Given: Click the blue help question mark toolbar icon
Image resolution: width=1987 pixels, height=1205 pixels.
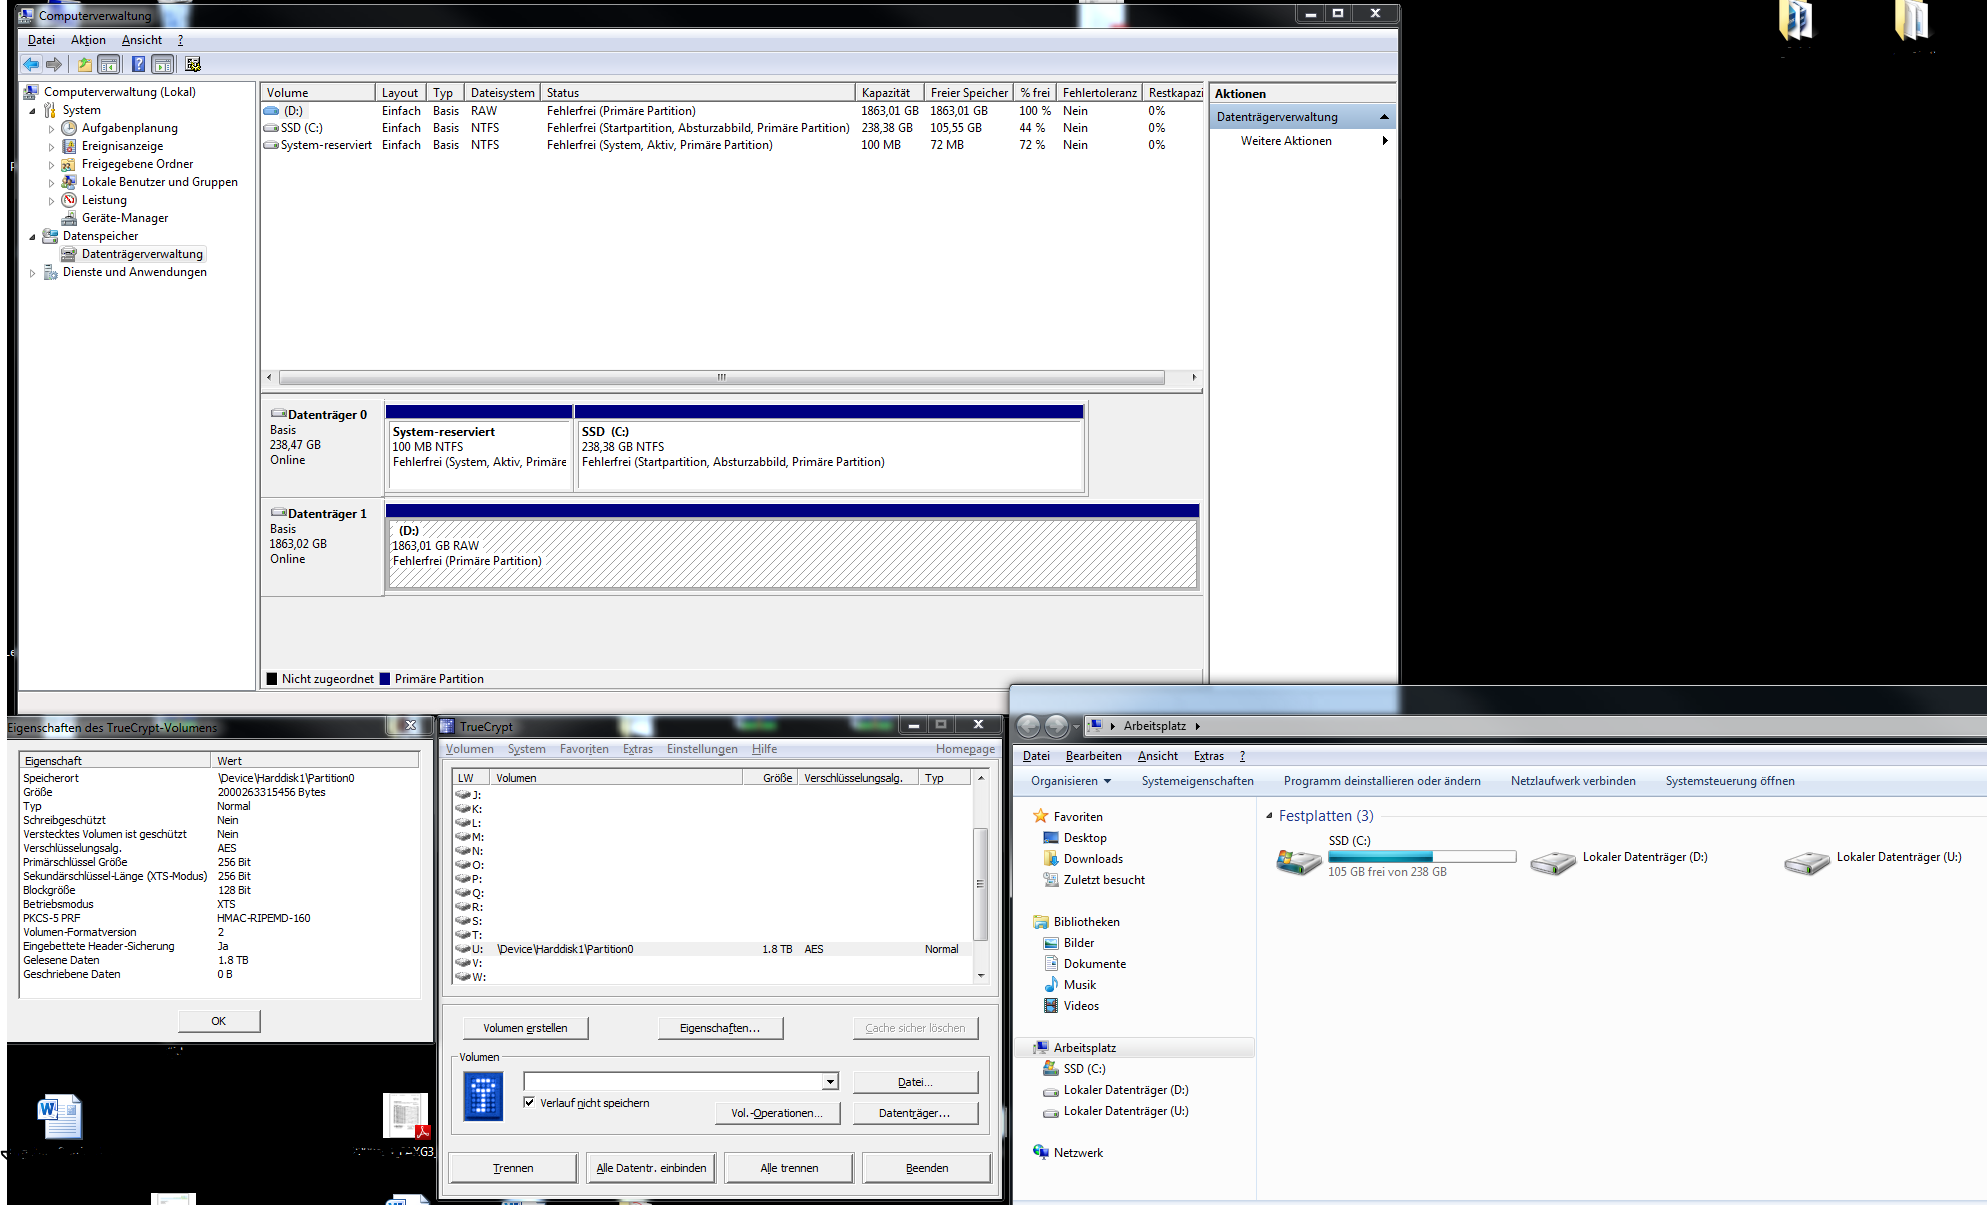Looking at the screenshot, I should (x=138, y=64).
